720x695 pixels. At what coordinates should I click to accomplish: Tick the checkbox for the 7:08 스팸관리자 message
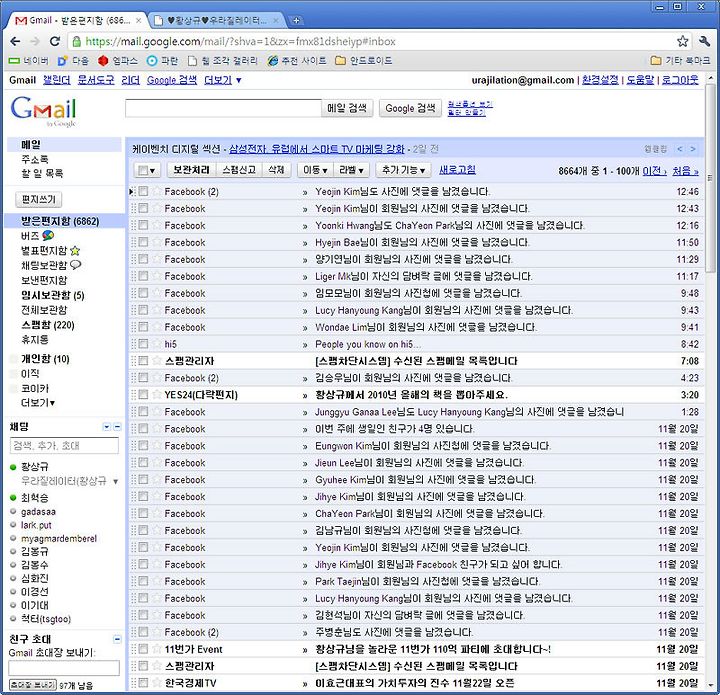(x=143, y=360)
